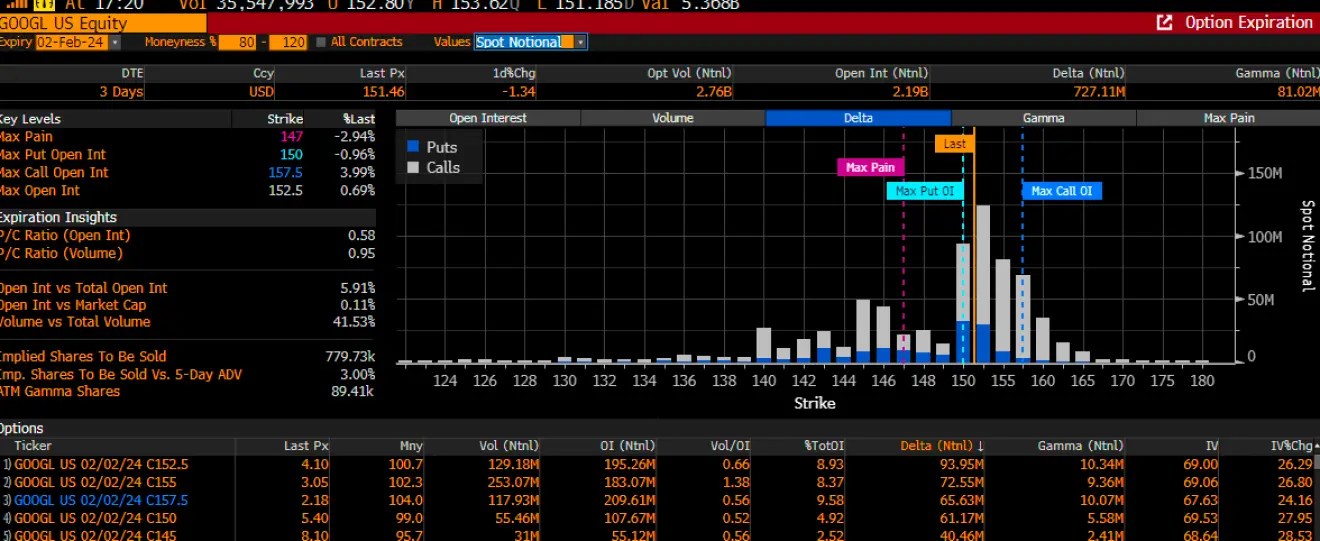Open the Max Pain chart tab
The height and width of the screenshot is (541, 1320).
(x=1229, y=118)
